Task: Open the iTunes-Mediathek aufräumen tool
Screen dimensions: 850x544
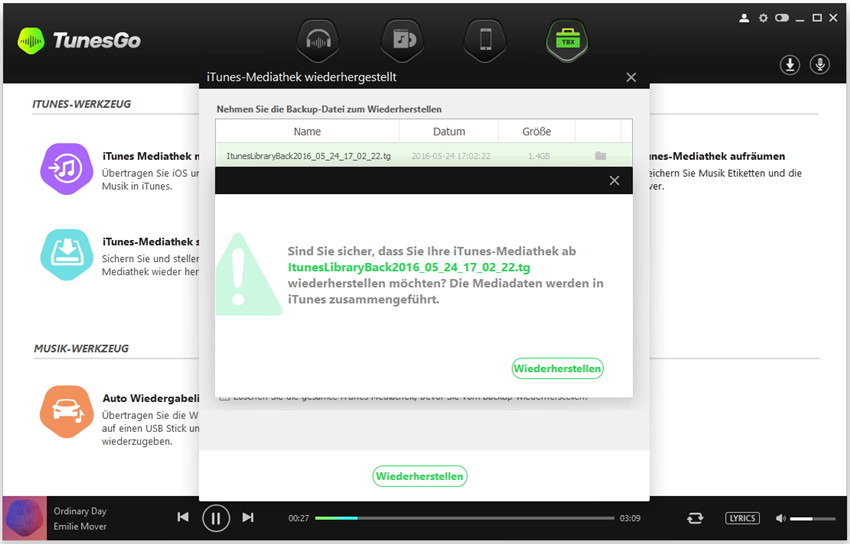Action: [x=725, y=170]
